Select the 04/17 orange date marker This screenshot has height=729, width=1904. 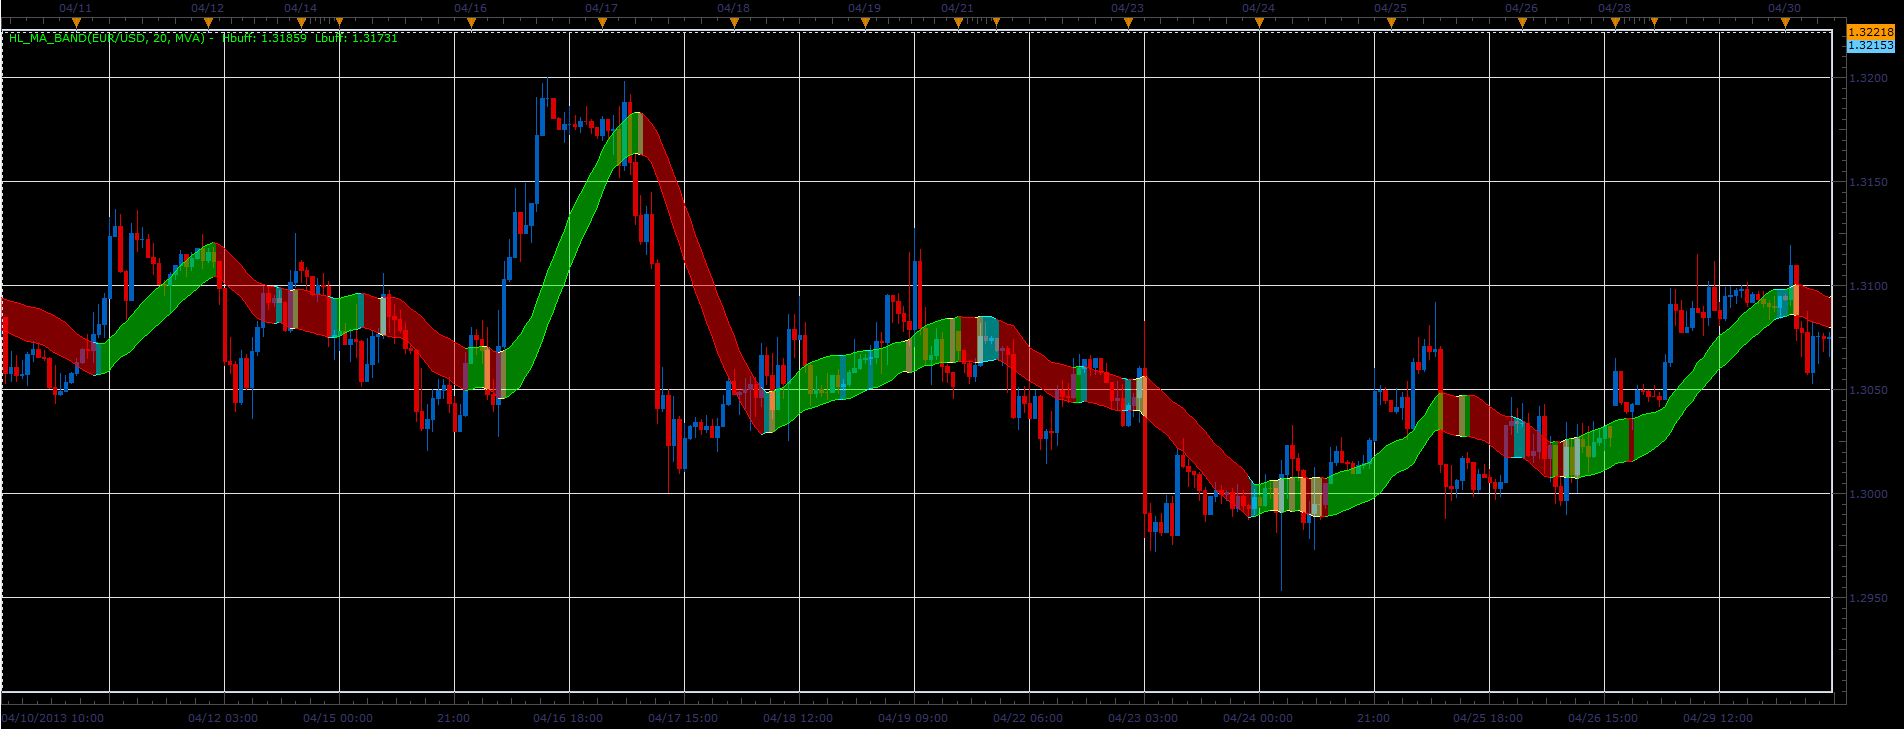pos(602,22)
